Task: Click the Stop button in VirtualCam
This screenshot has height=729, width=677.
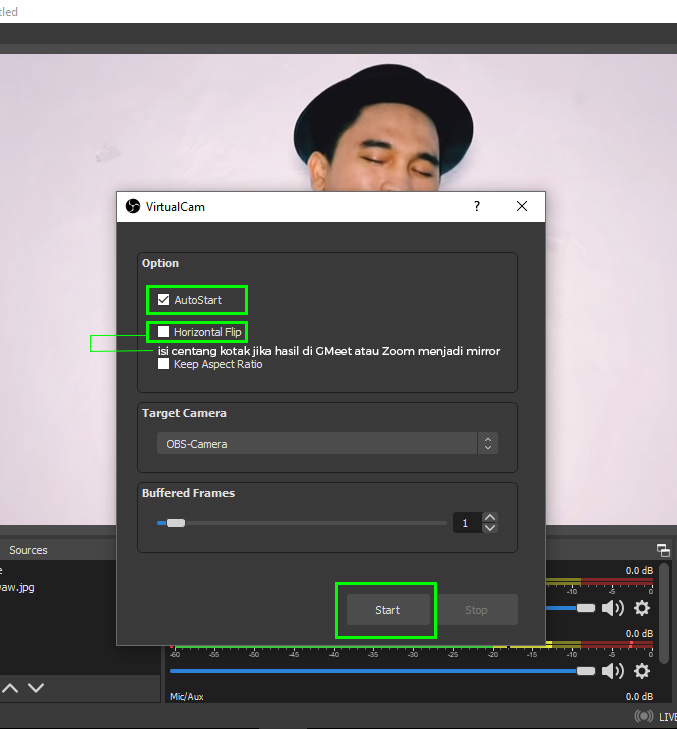Action: [x=477, y=610]
